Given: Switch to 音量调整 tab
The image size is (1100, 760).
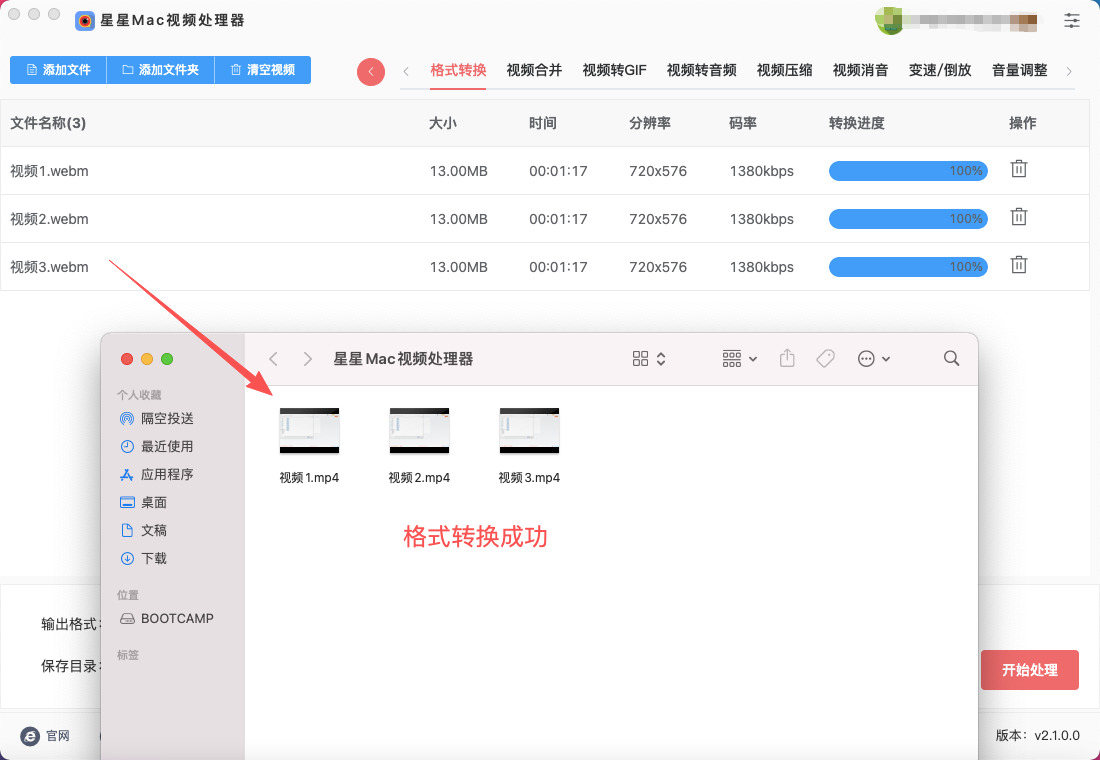Looking at the screenshot, I should [1019, 70].
